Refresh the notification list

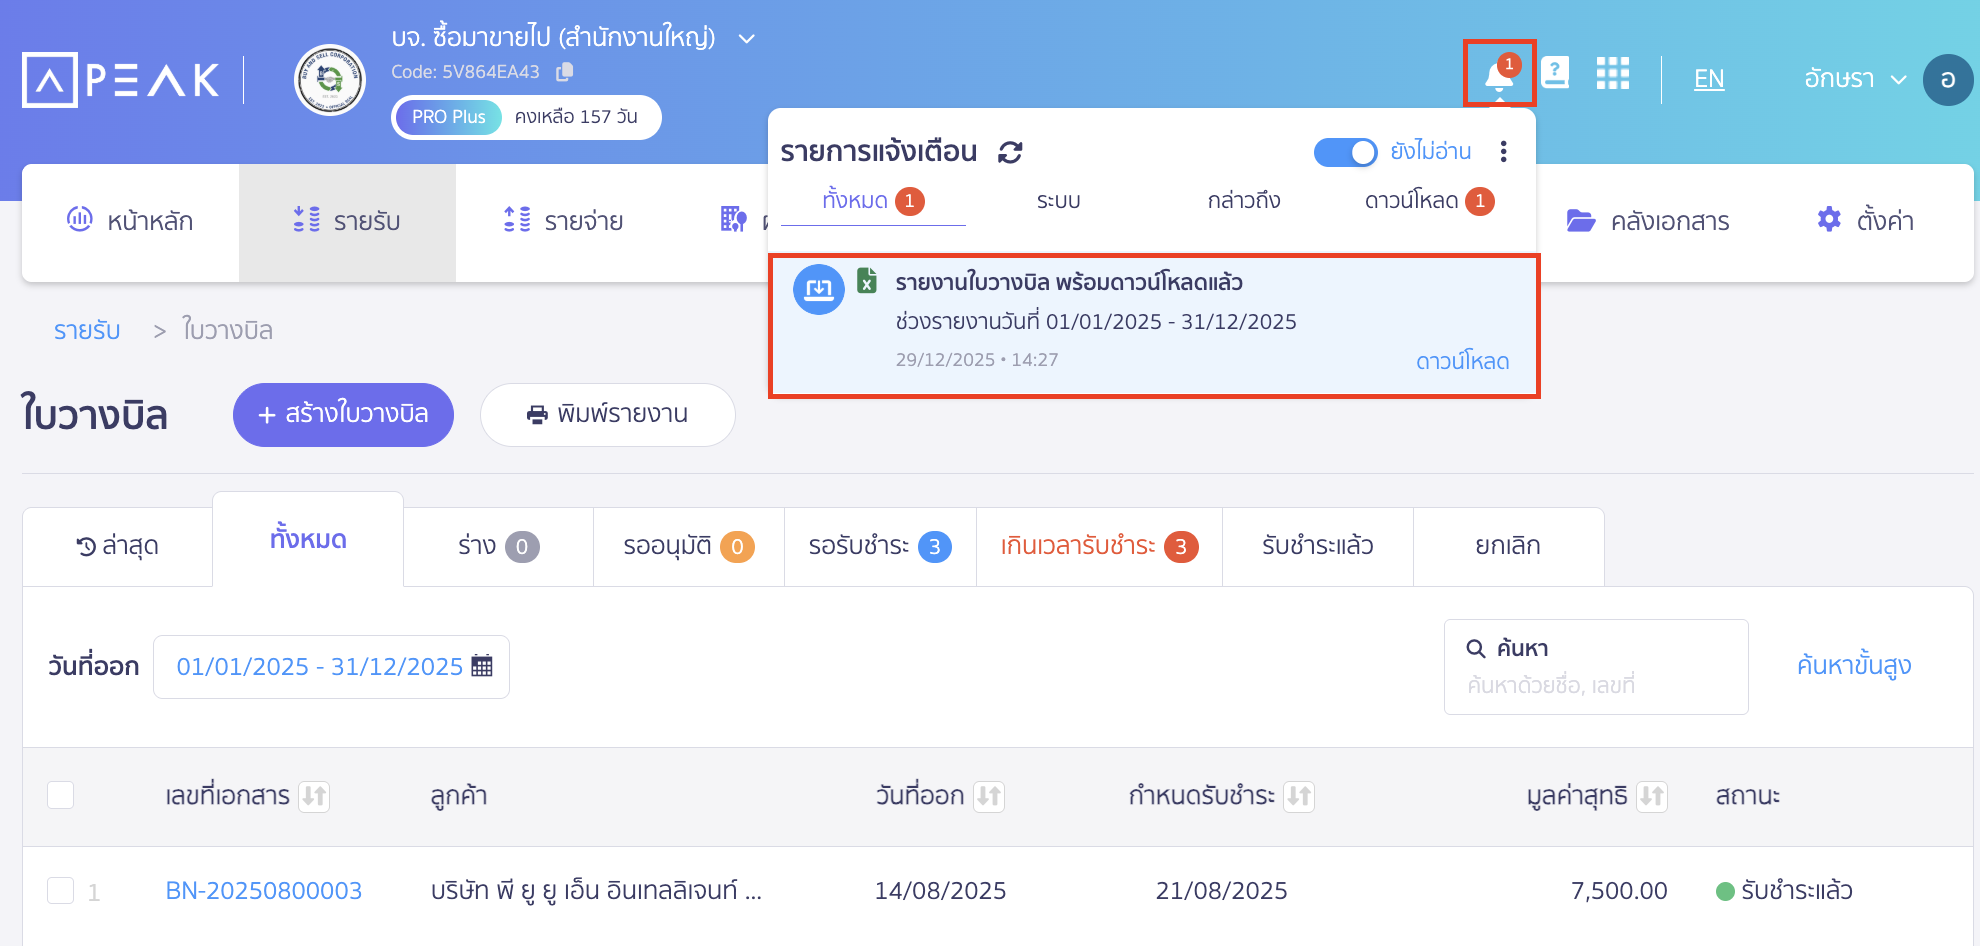(1011, 152)
